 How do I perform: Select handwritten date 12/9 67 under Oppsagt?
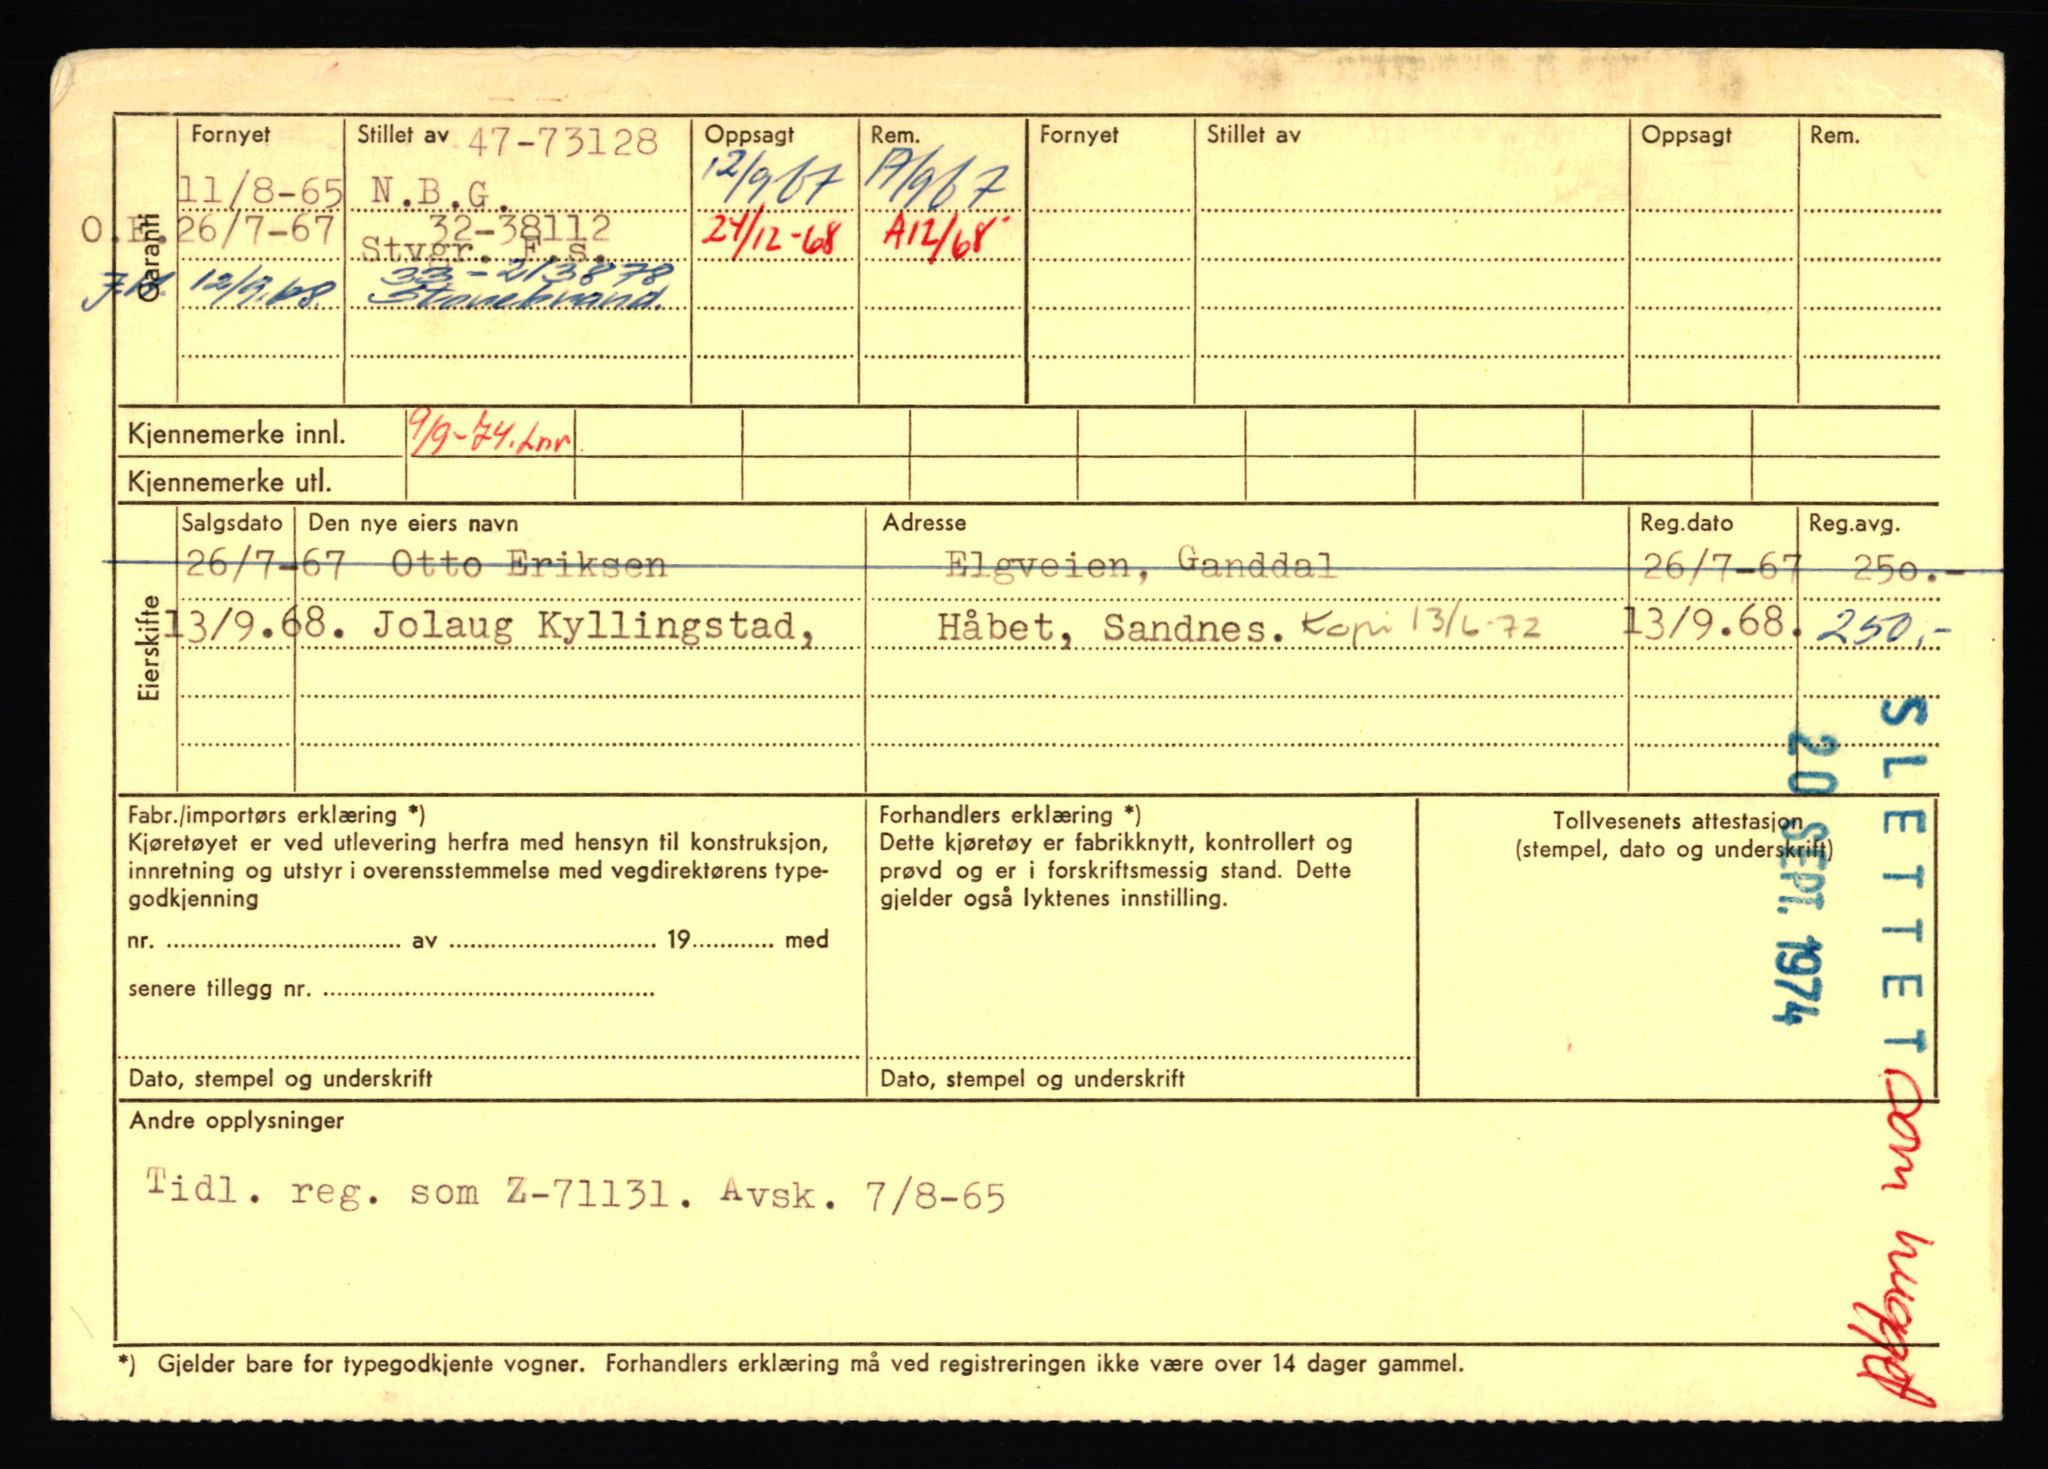[772, 182]
